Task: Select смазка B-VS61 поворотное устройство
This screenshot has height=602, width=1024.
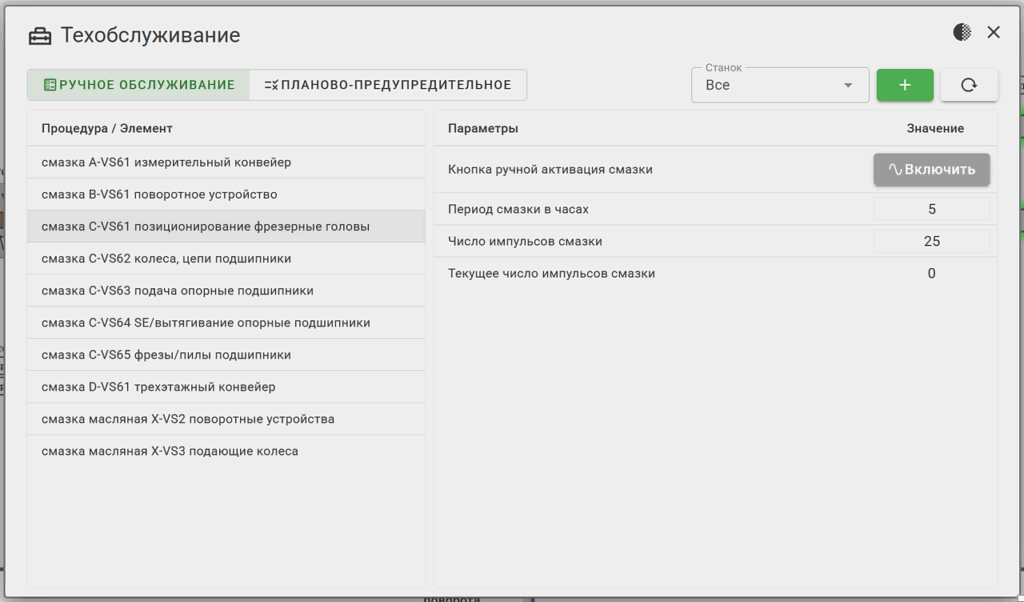Action: (226, 194)
